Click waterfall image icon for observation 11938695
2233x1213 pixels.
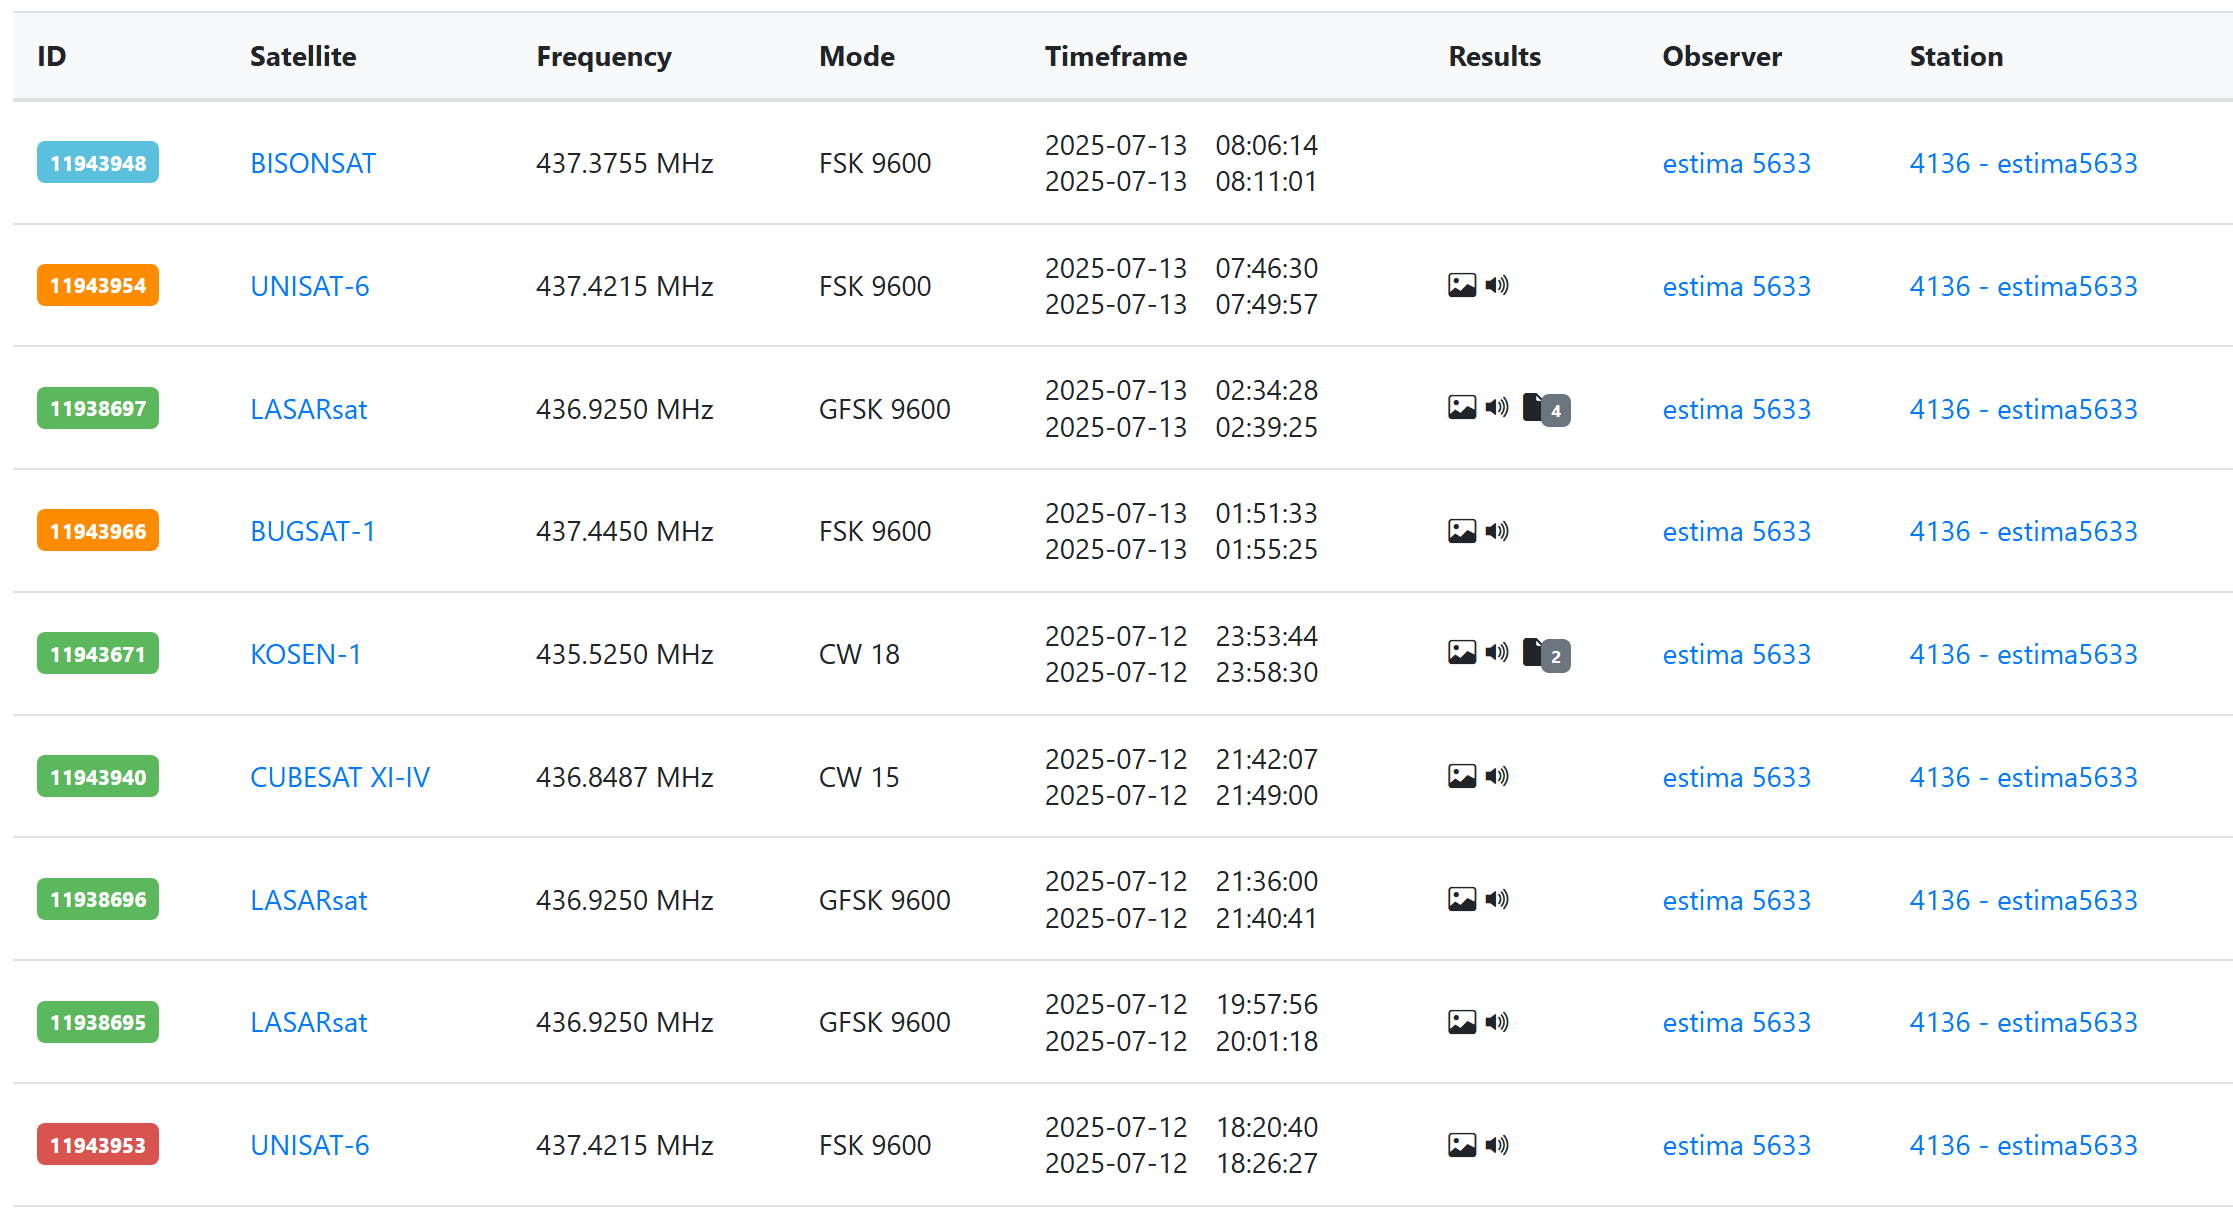tap(1461, 1022)
